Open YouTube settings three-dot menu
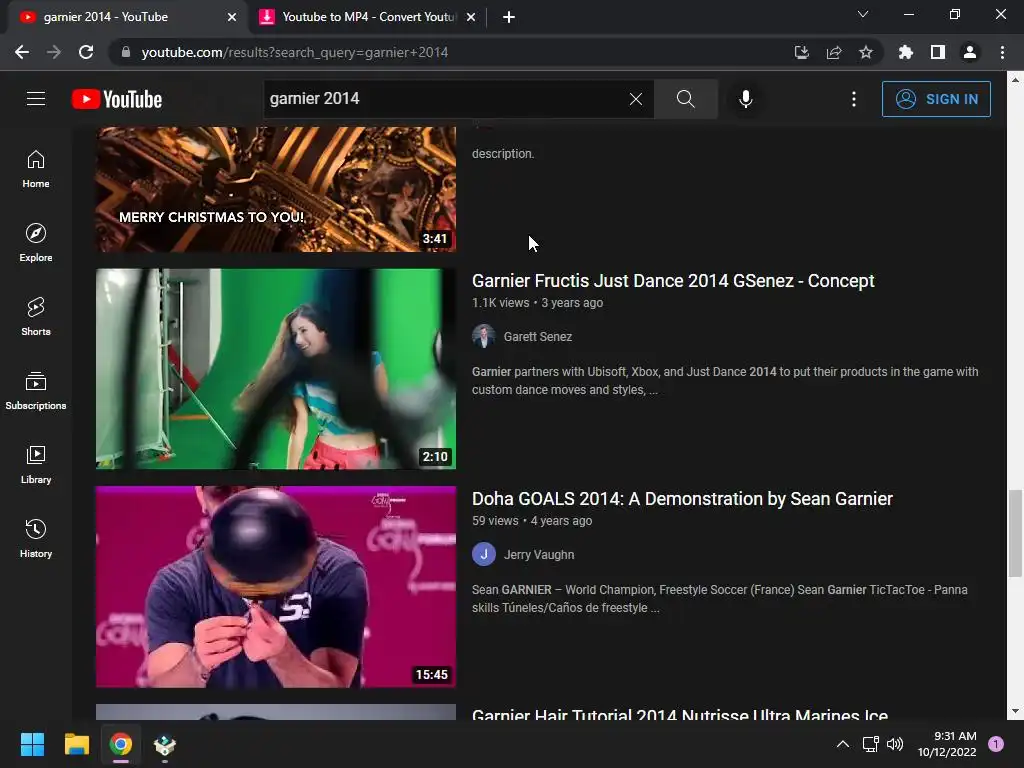This screenshot has width=1024, height=768. 854,99
